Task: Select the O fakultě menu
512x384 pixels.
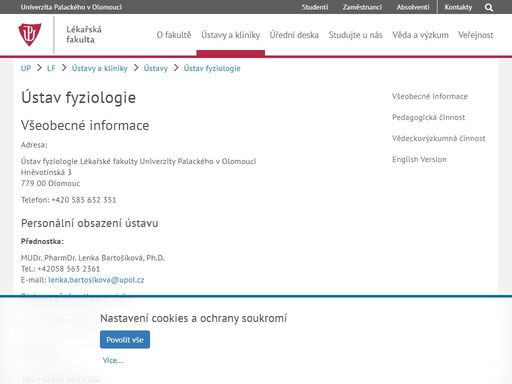Action: coord(174,35)
